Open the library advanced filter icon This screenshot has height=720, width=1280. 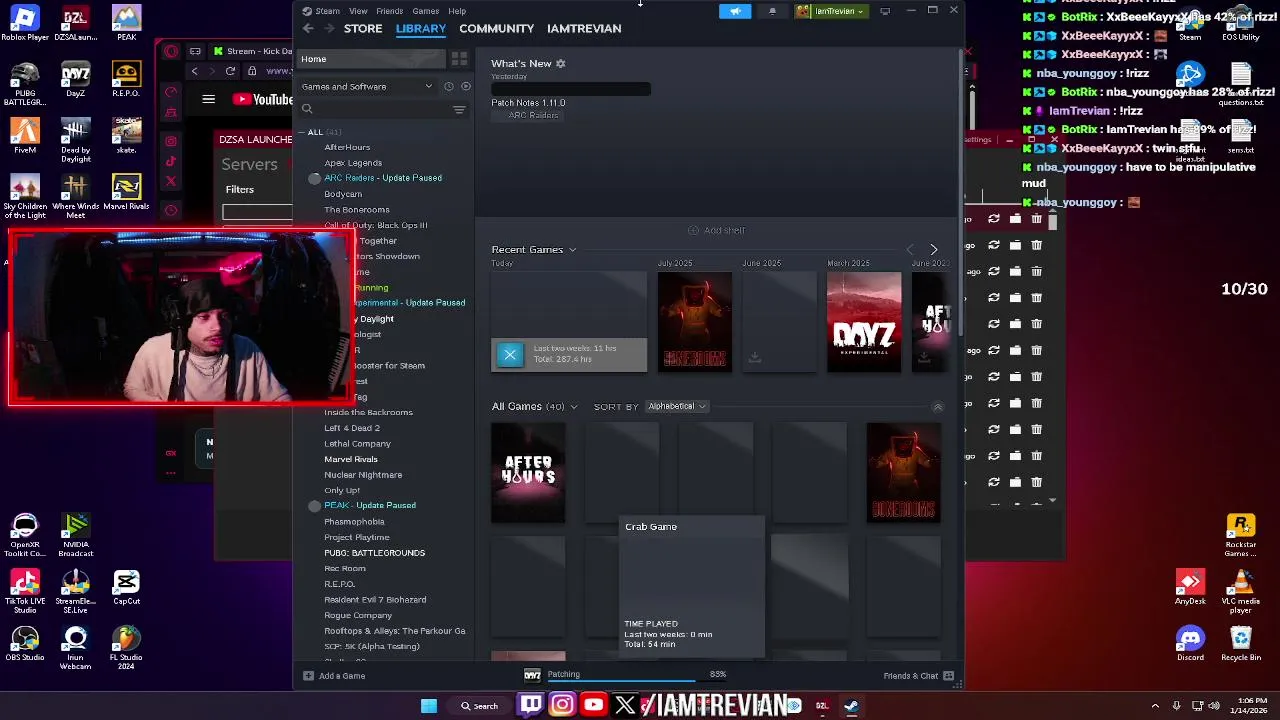(459, 109)
